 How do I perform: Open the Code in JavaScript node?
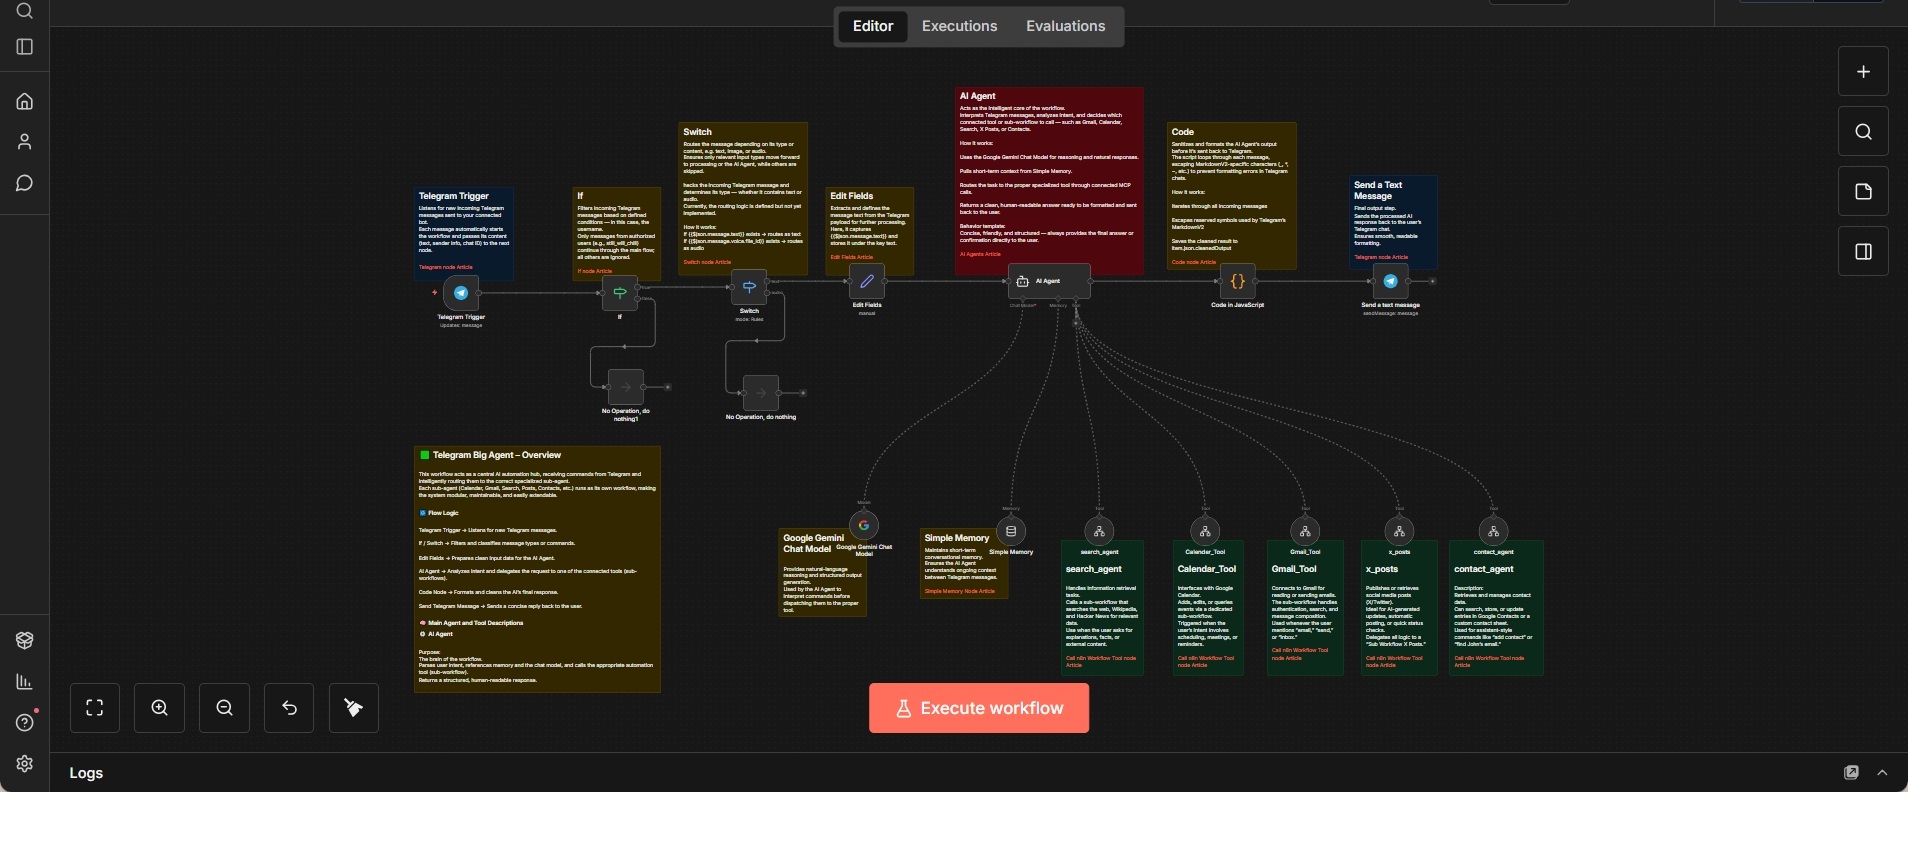(1237, 282)
